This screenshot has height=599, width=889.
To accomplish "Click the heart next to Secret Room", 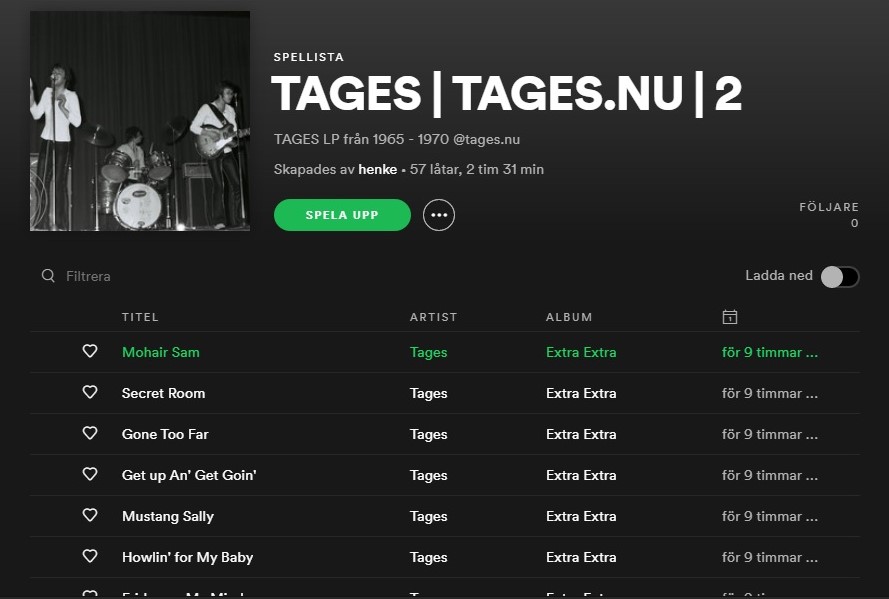I will coord(90,393).
